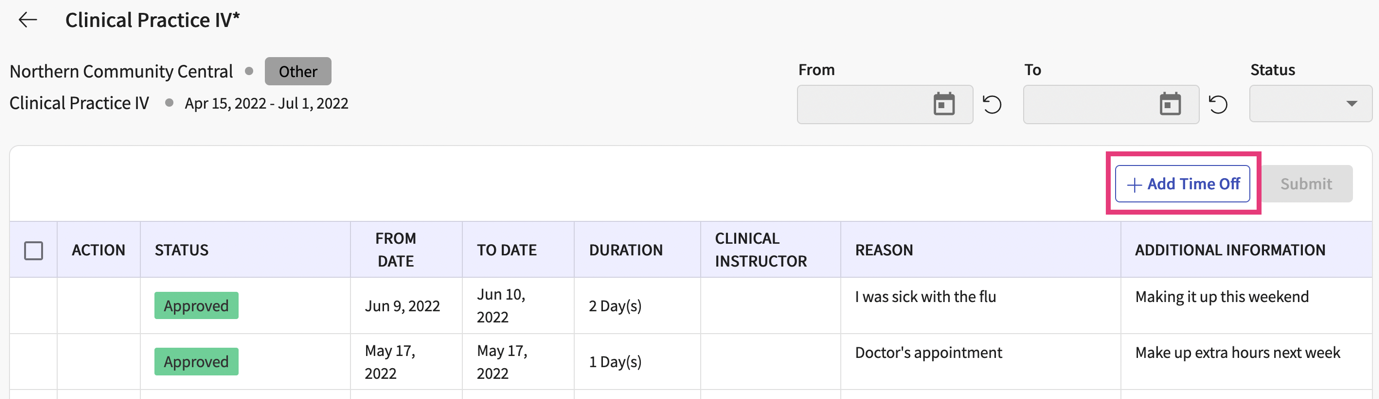Click the Status dropdown arrow
The width and height of the screenshot is (1379, 399).
(1352, 104)
